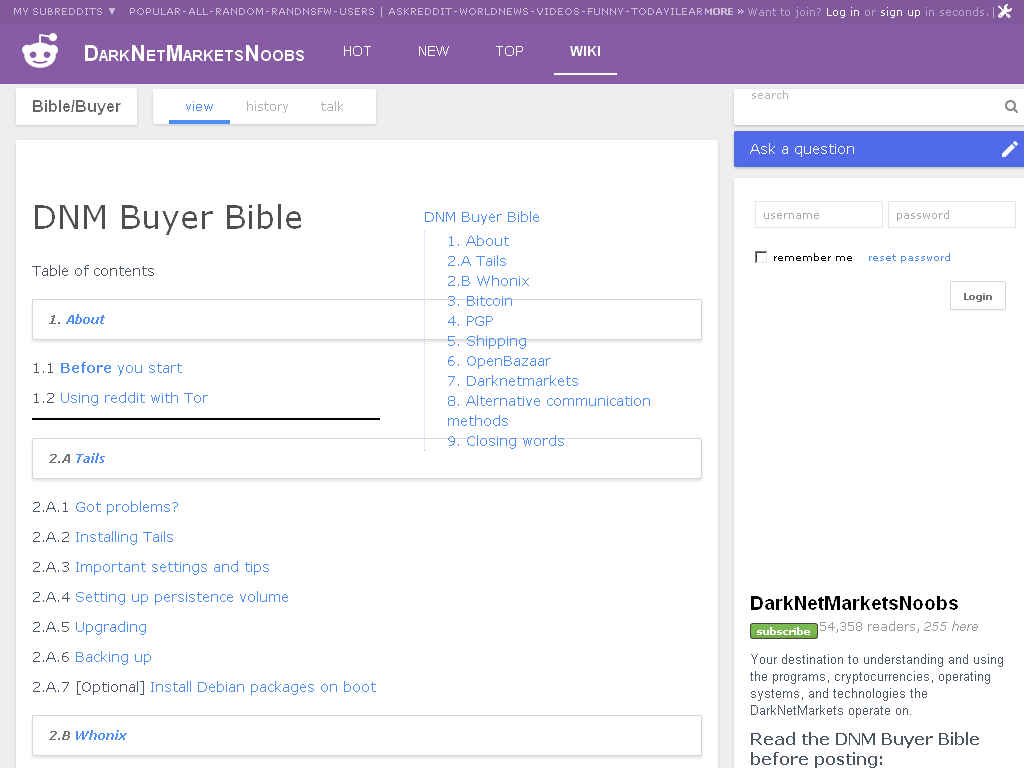Jump to 5. Shipping in floating contents
This screenshot has width=1024, height=768.
point(487,342)
